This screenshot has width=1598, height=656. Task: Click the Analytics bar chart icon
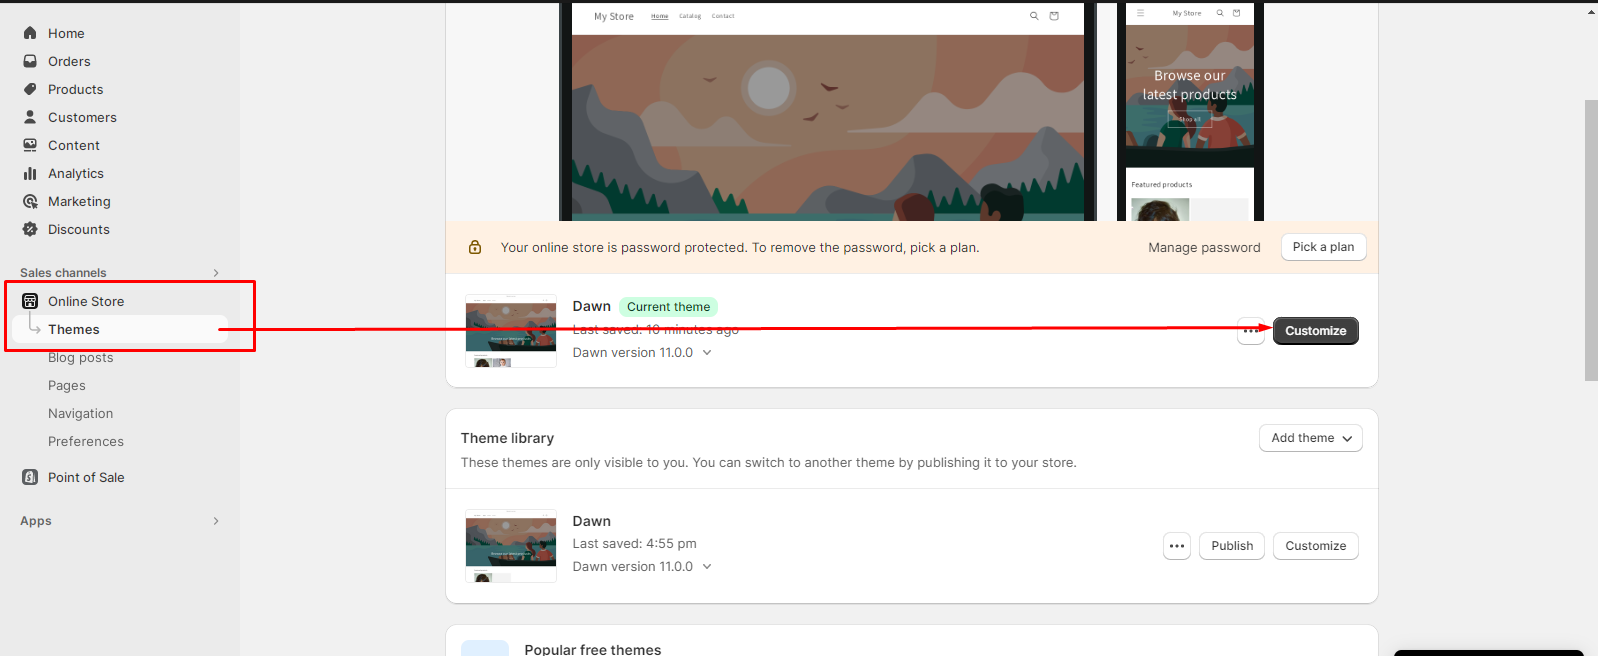tap(30, 173)
